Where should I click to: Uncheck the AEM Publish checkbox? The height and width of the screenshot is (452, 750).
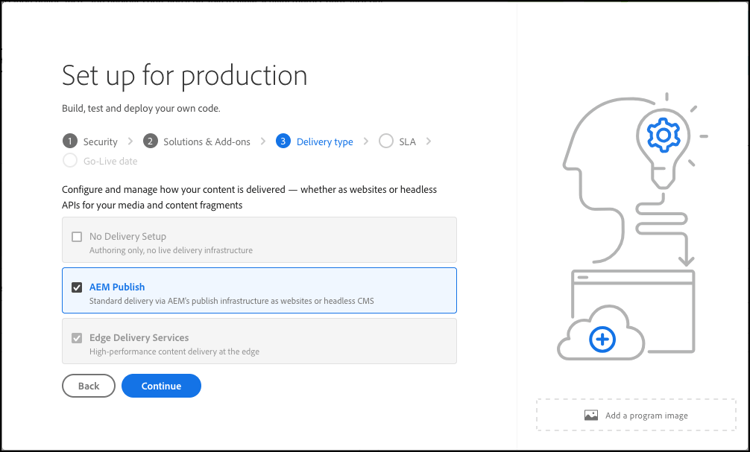pyautogui.click(x=77, y=288)
